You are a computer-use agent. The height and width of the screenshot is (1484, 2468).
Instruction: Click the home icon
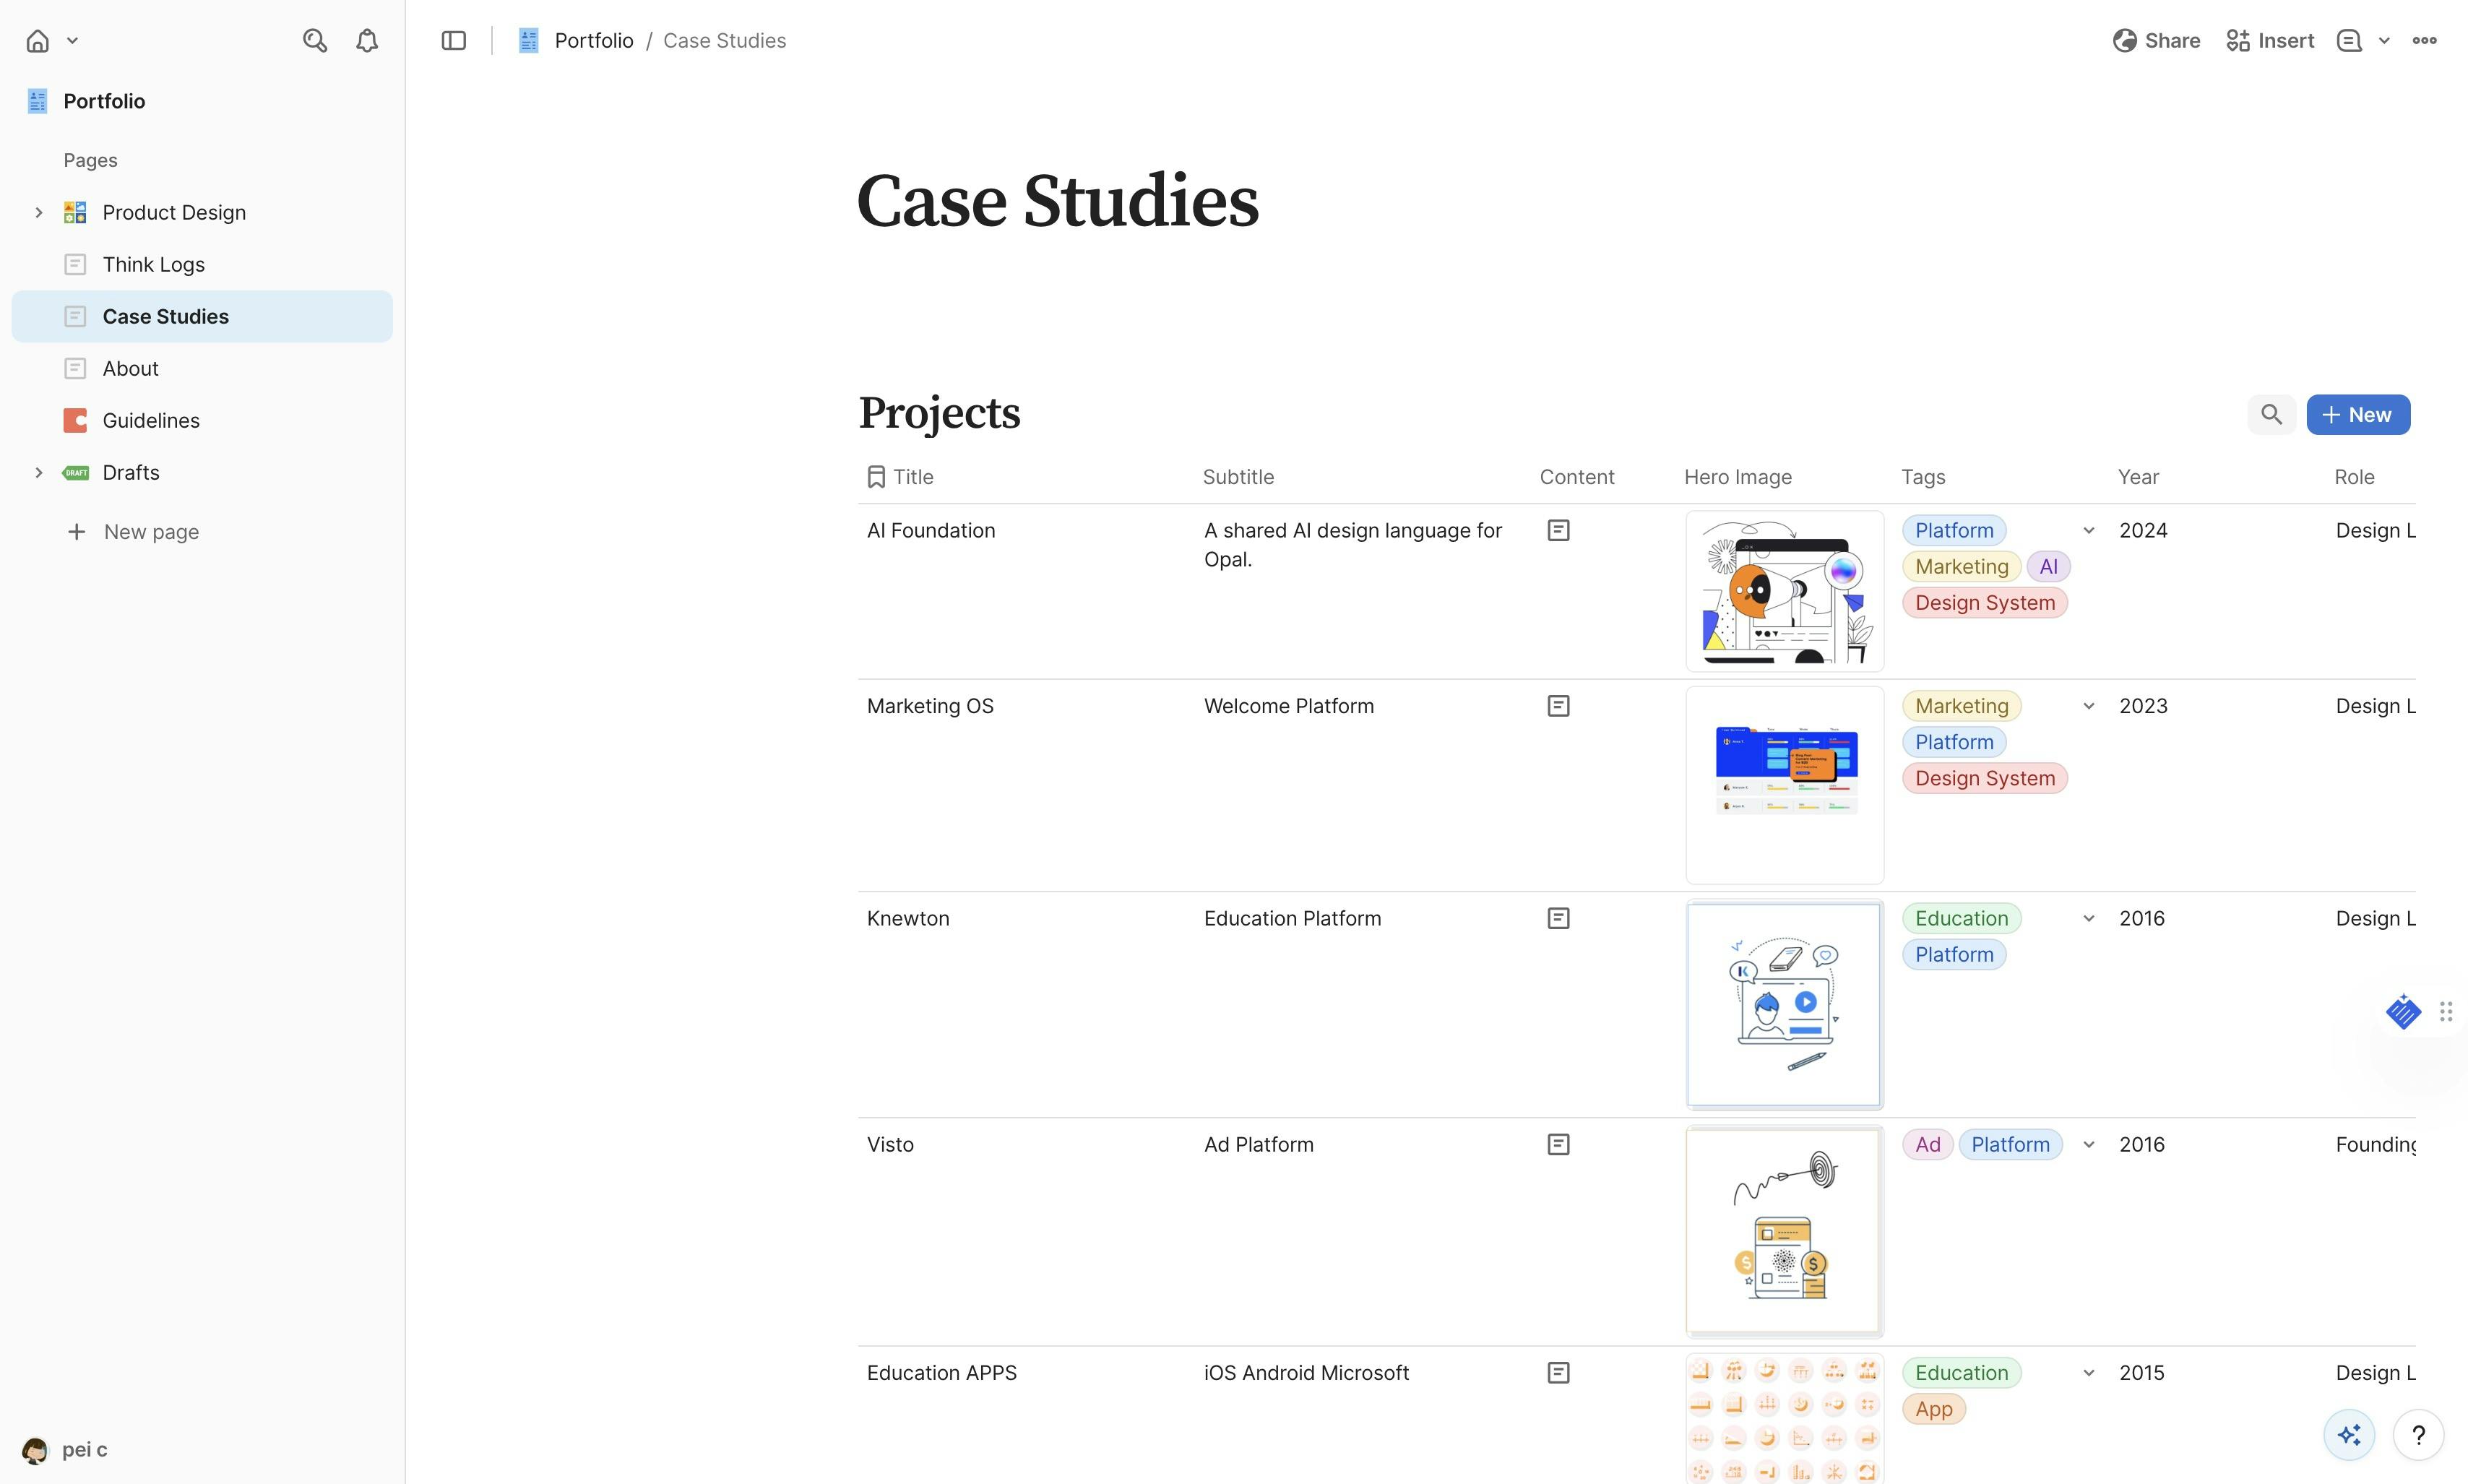point(38,41)
